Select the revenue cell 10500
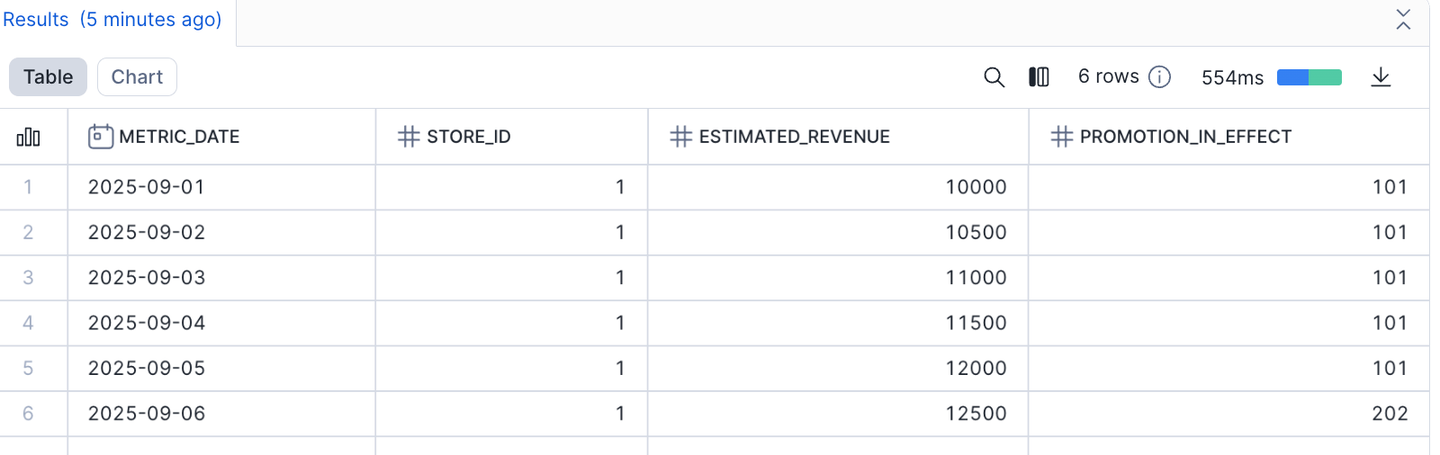 [x=838, y=232]
